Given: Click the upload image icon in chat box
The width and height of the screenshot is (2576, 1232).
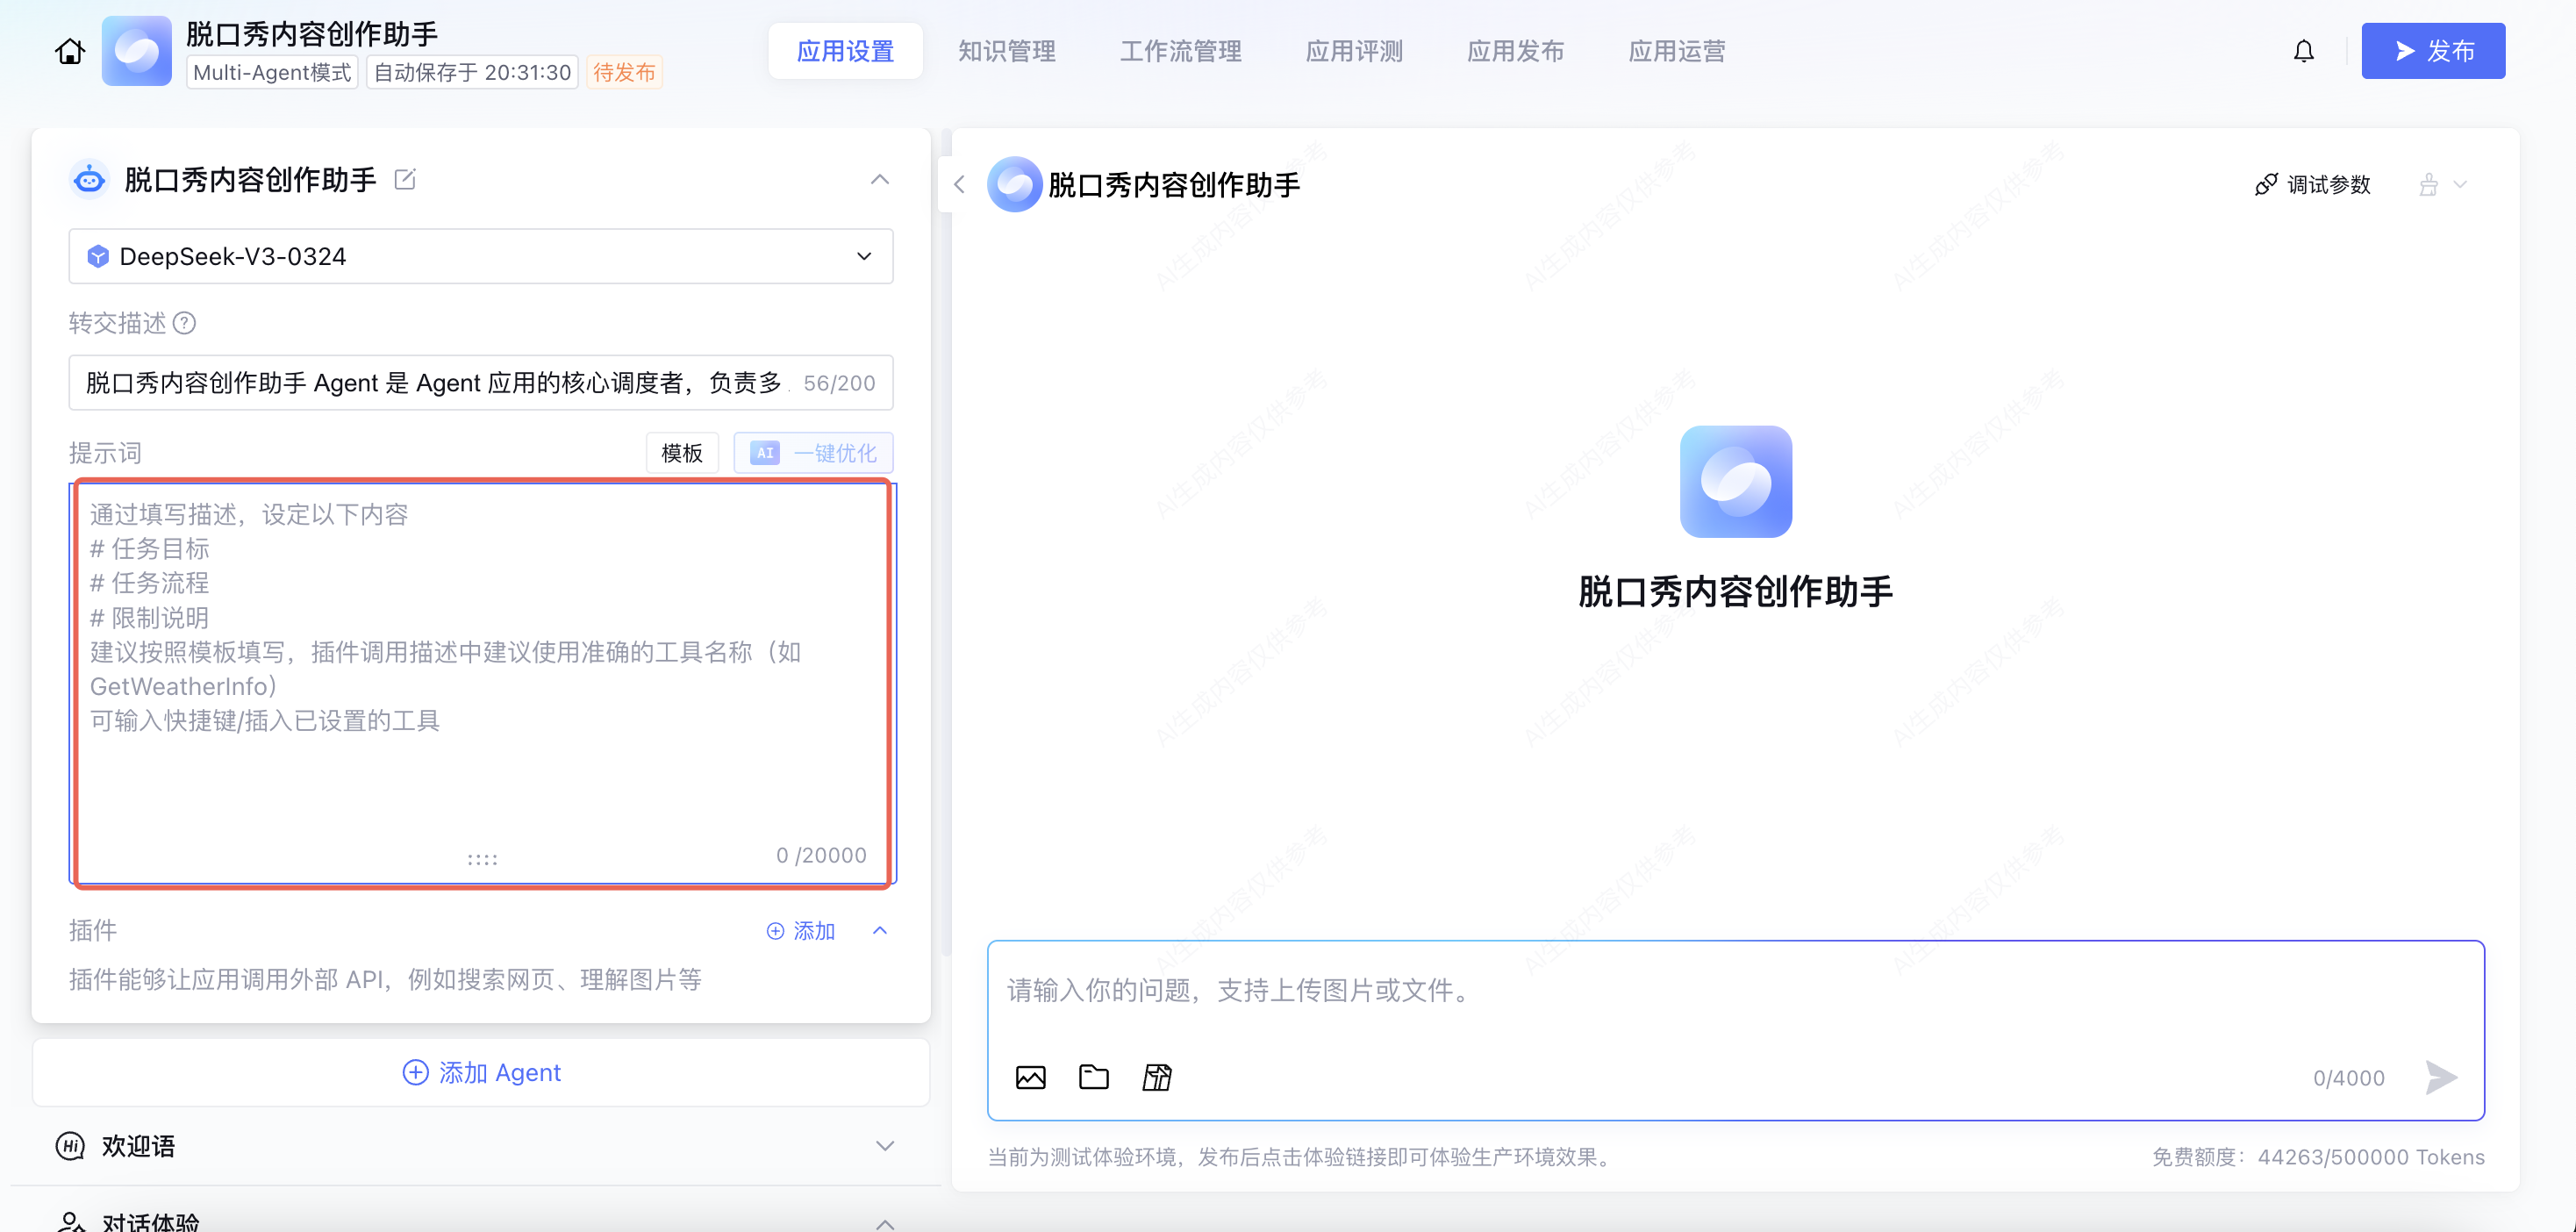Looking at the screenshot, I should pyautogui.click(x=1030, y=1077).
